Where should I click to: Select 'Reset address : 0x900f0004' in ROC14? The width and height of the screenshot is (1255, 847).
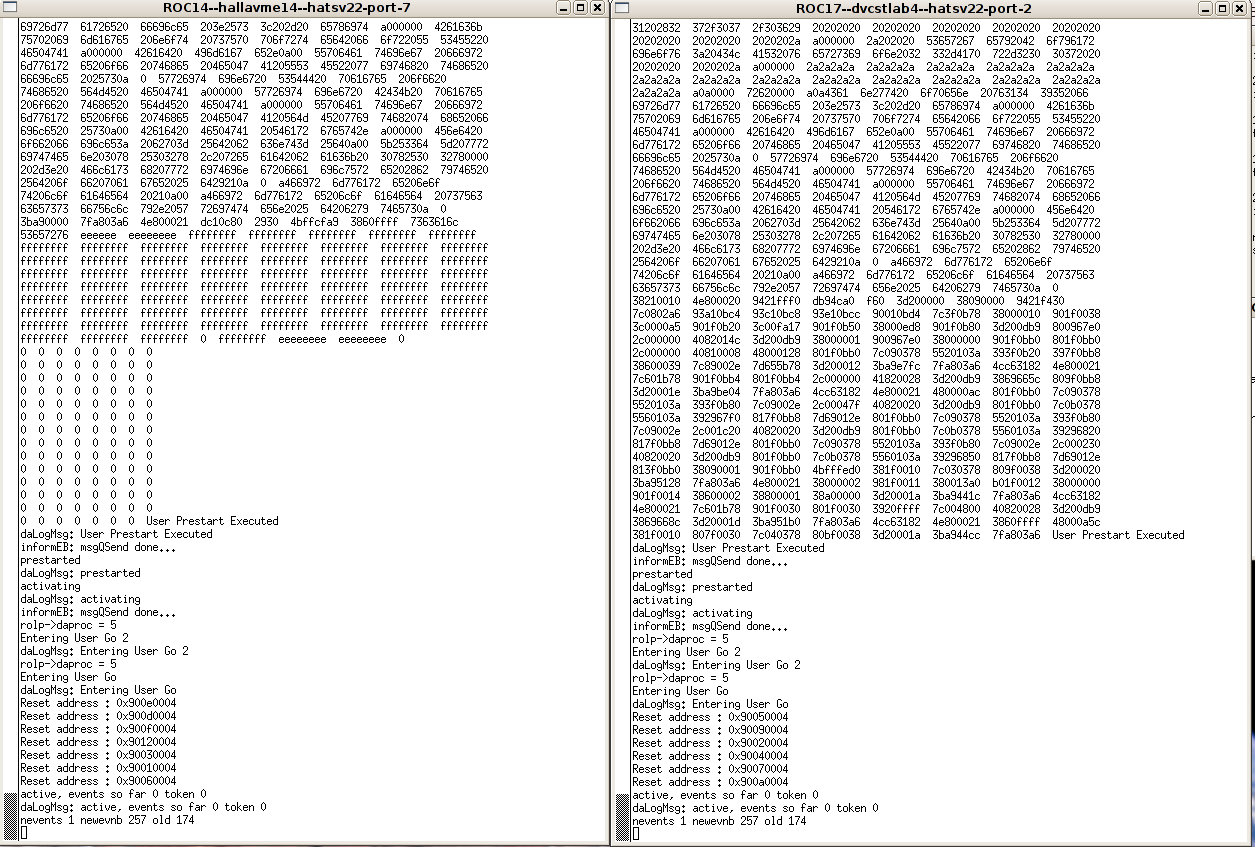(x=98, y=729)
